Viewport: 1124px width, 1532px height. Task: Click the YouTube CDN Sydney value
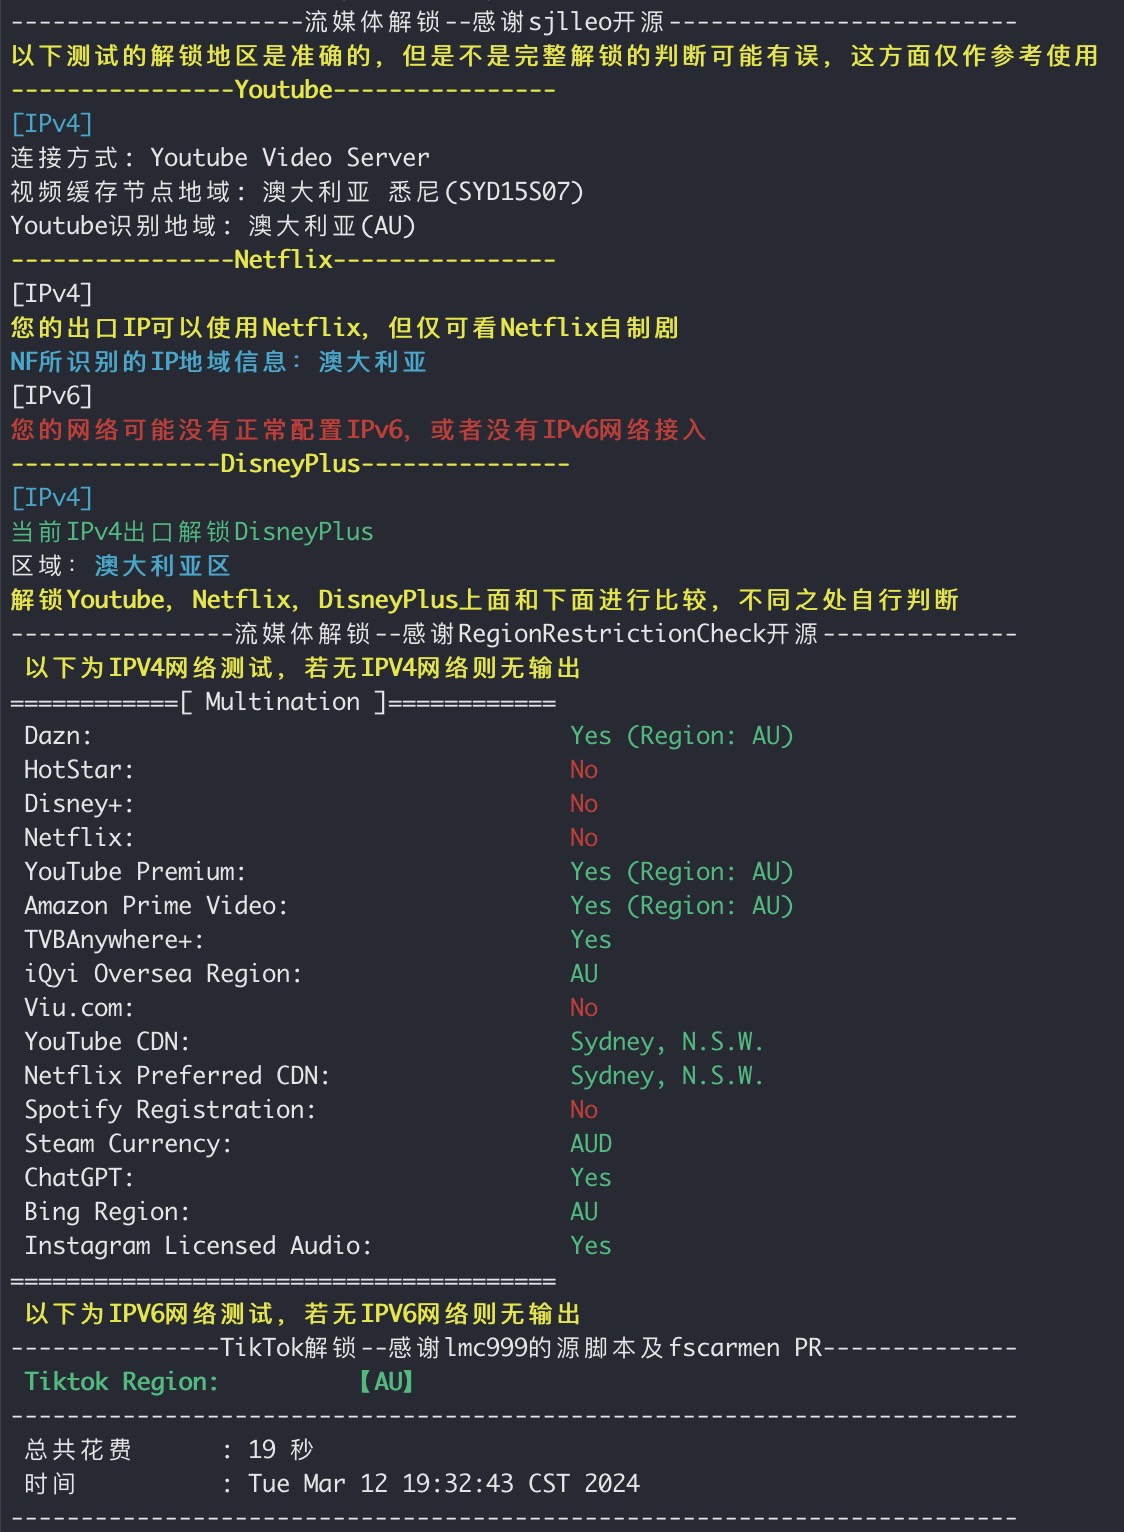click(x=666, y=1042)
